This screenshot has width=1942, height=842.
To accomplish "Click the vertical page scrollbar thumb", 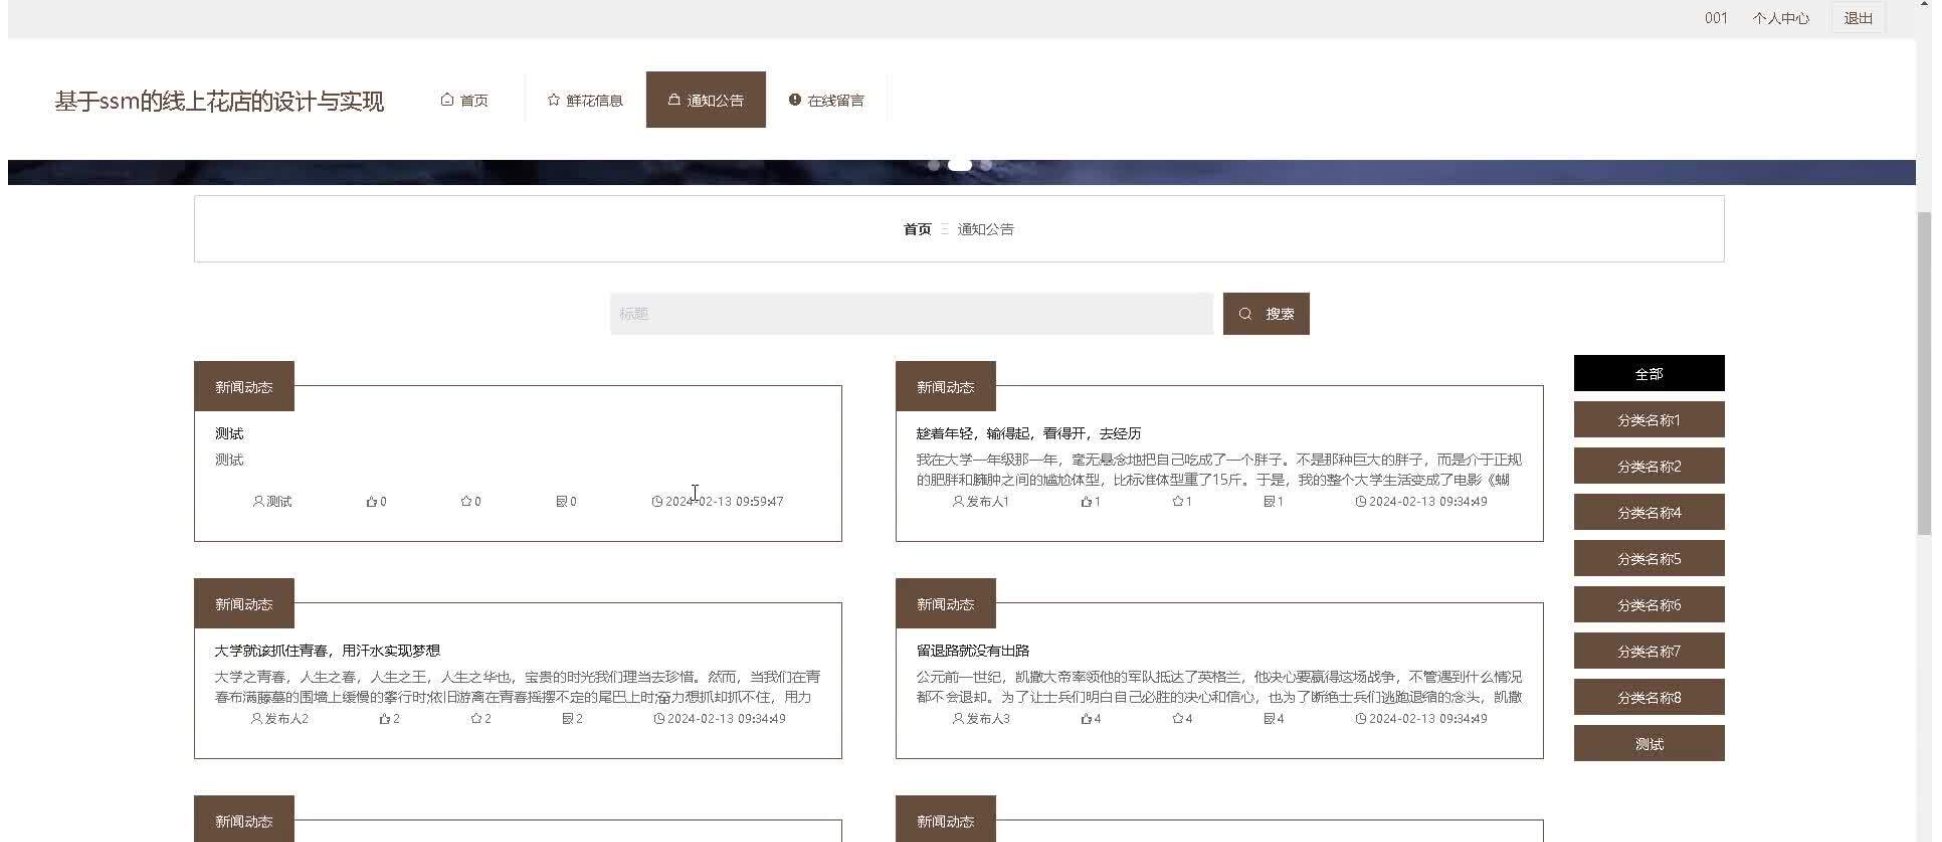I will coord(1924,373).
